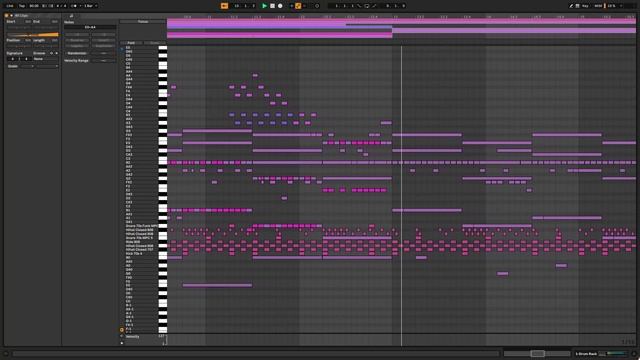The height and width of the screenshot is (360, 640).
Task: Click the Link button in top bar
Action: [x=10, y=6]
